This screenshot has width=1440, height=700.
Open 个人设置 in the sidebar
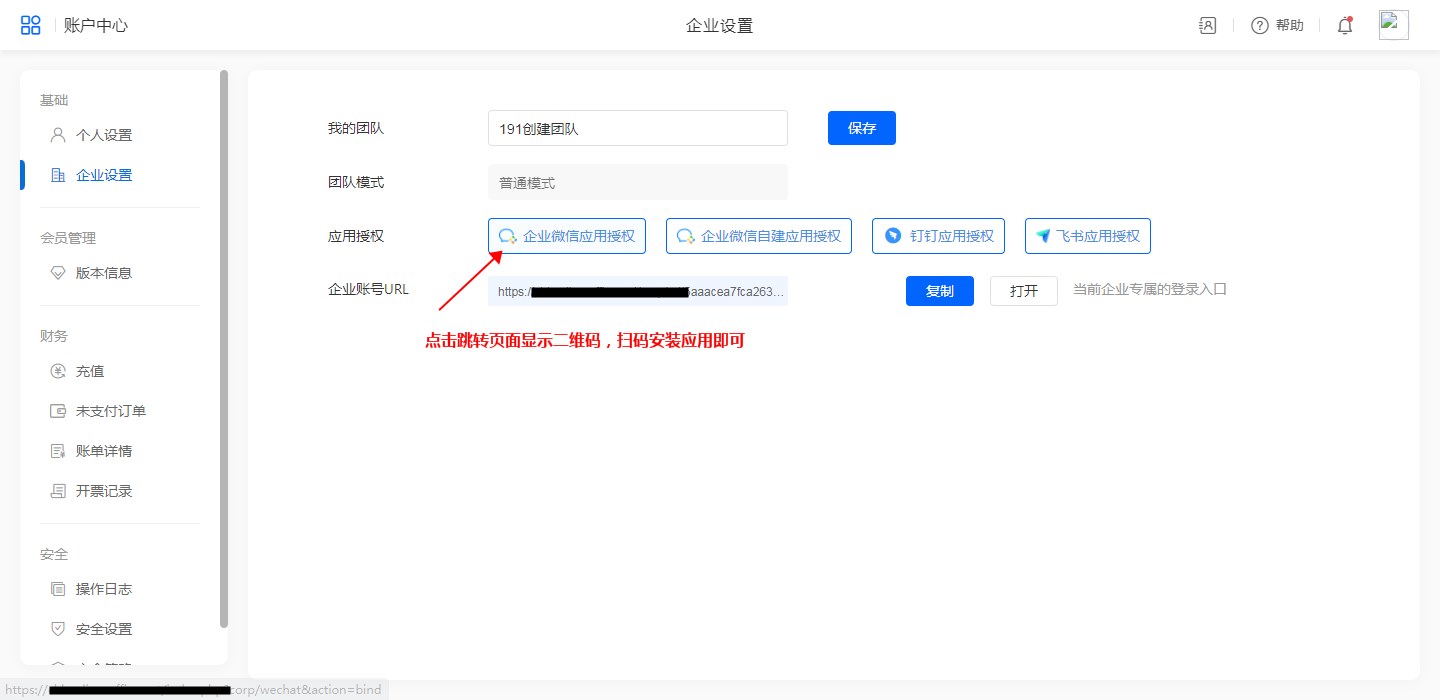(x=103, y=135)
